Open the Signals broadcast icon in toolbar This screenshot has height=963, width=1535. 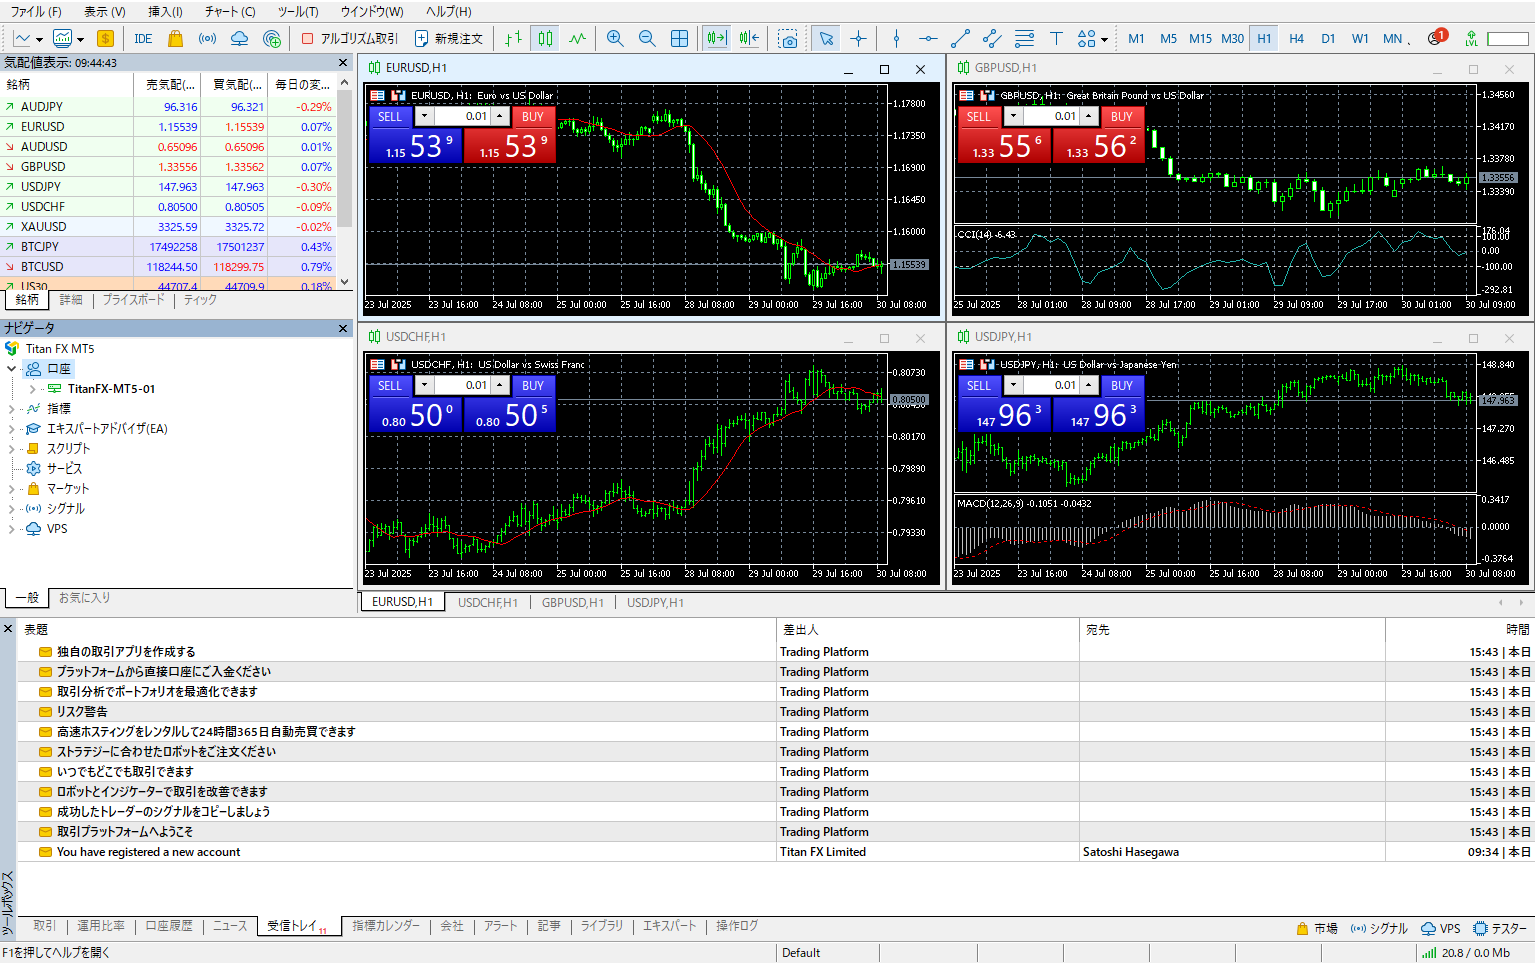207,39
